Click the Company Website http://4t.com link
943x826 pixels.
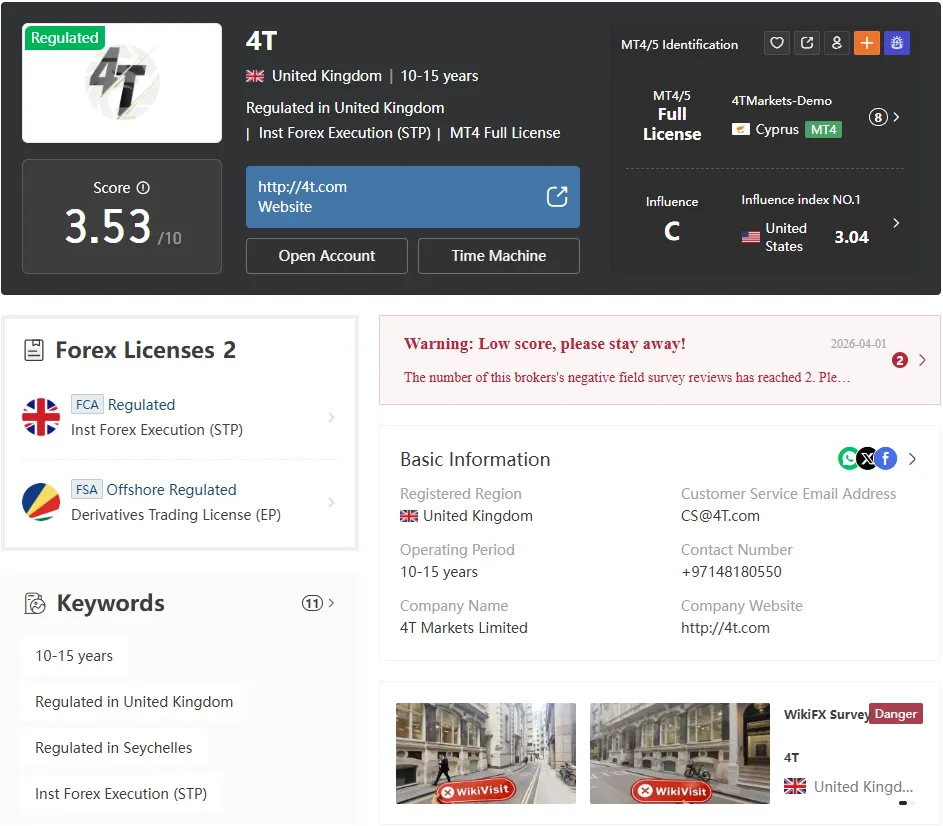pyautogui.click(x=725, y=627)
